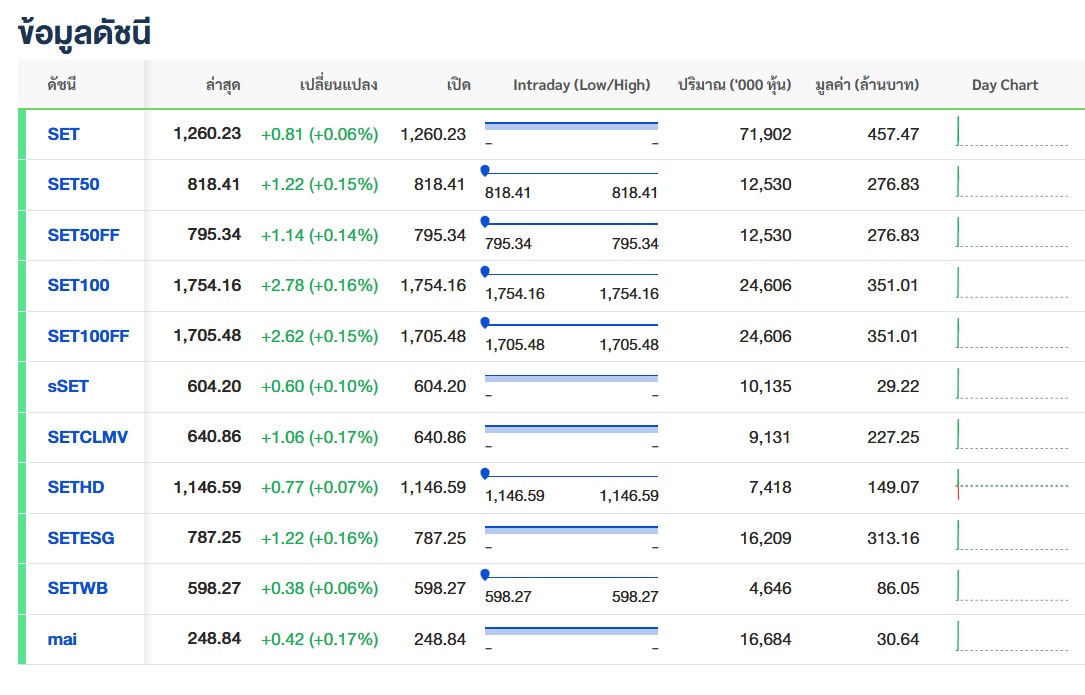1085x695 pixels.
Task: Click the mai row intraday range bar
Action: [572, 631]
